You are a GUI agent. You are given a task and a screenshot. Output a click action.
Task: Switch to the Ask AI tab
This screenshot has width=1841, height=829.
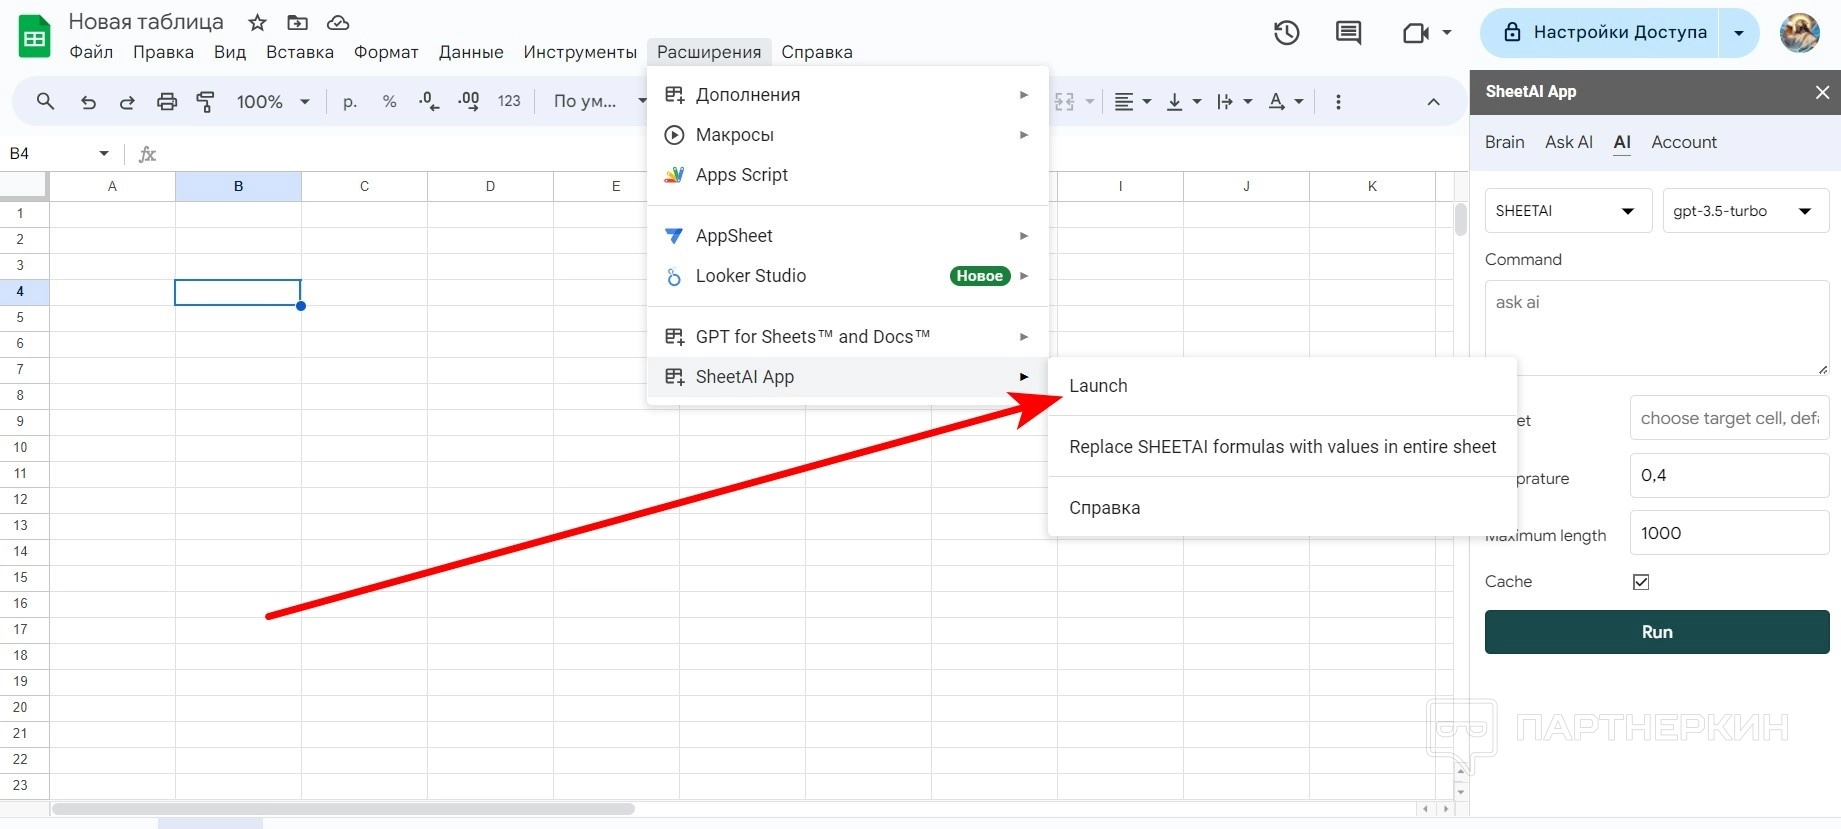1568,142
